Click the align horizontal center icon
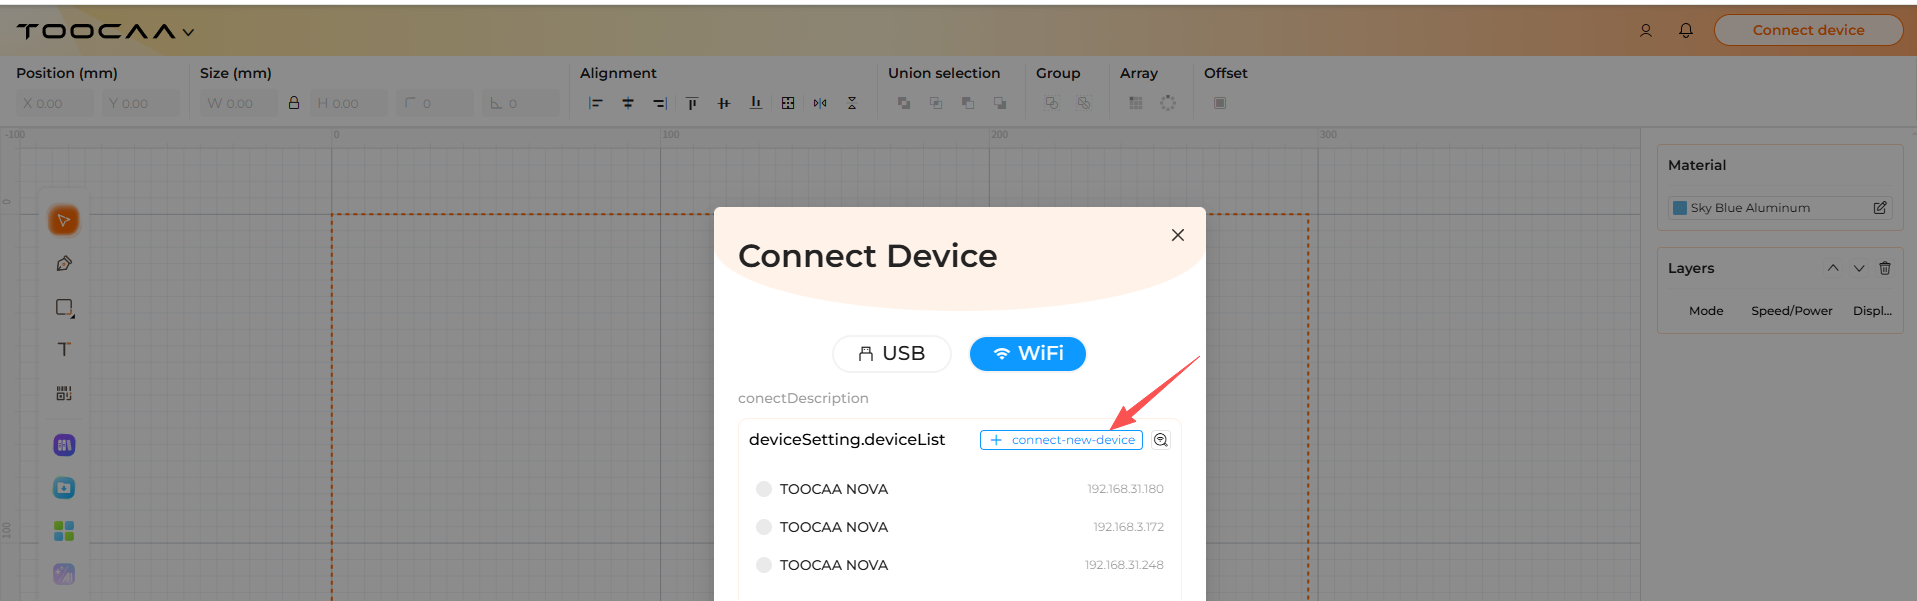The image size is (1917, 601). 628,103
